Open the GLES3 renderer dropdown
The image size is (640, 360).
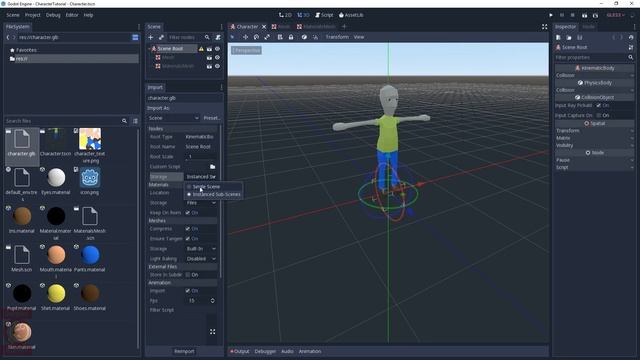[x=616, y=15]
